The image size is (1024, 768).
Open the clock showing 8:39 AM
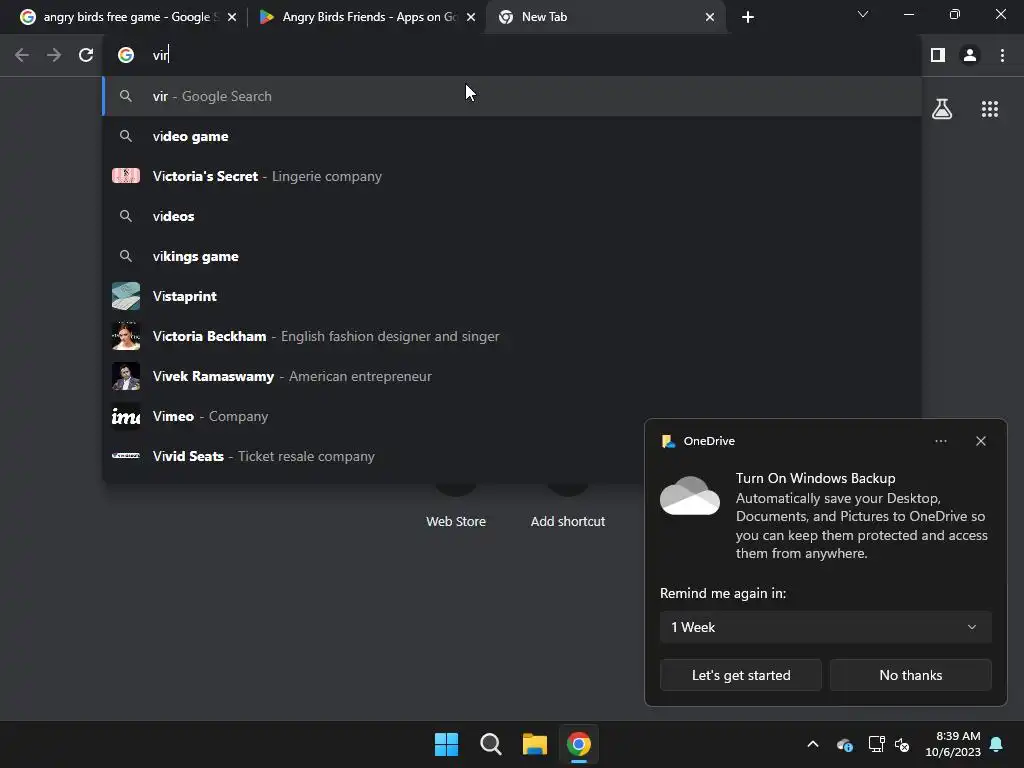tap(953, 744)
